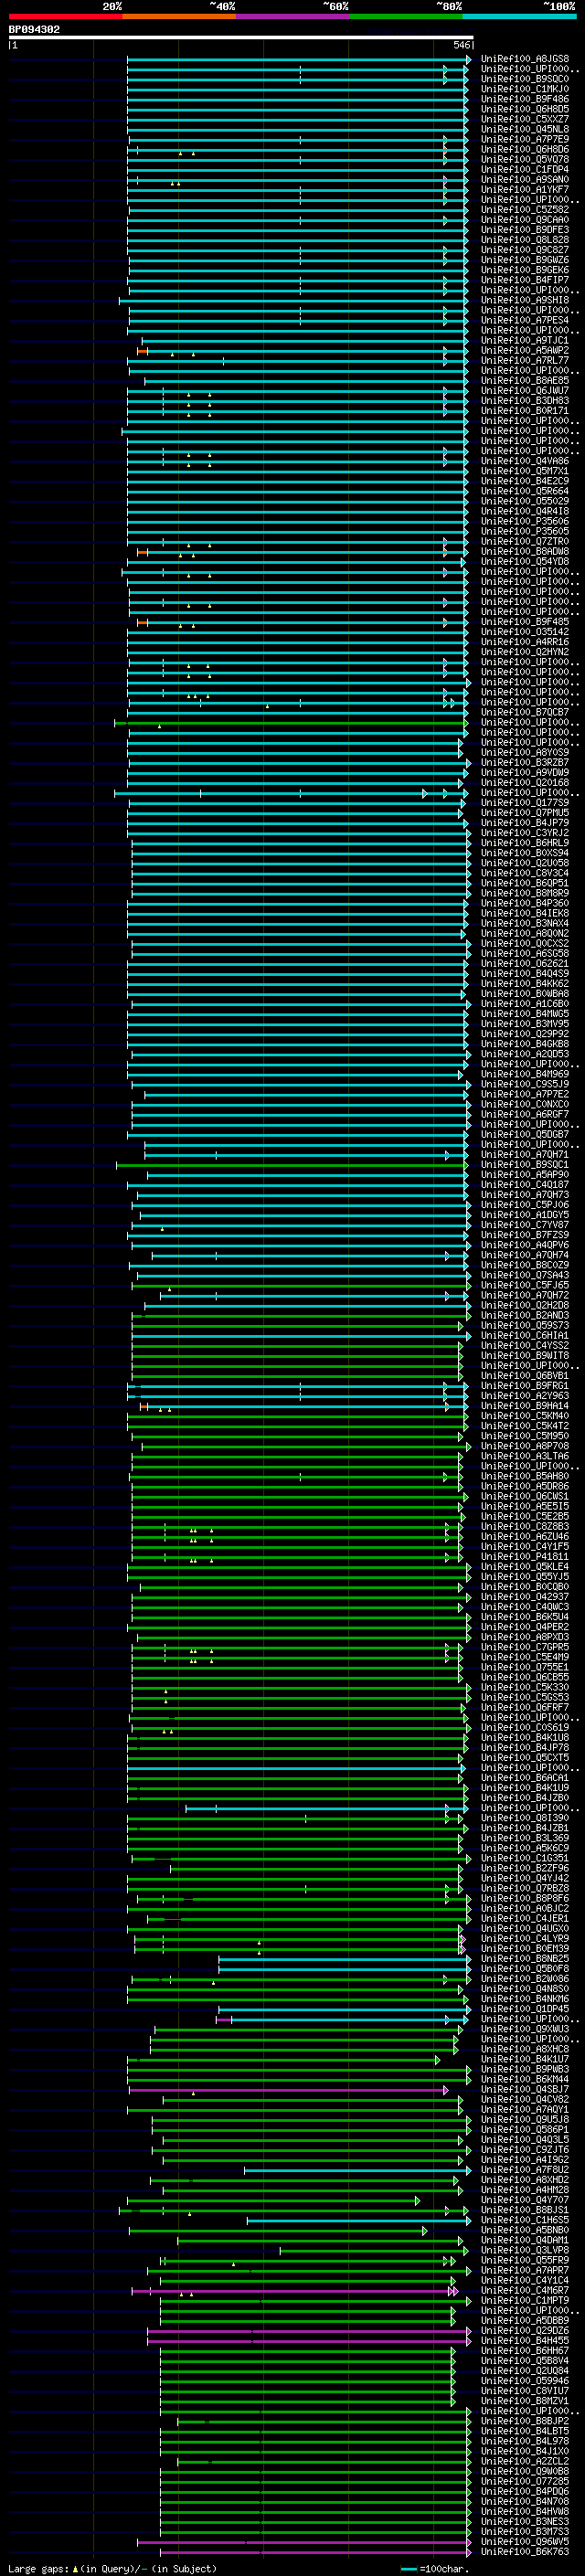Open the UniRef100_Q96WV5 label
The height and width of the screenshot is (2576, 585).
coord(525,2541)
